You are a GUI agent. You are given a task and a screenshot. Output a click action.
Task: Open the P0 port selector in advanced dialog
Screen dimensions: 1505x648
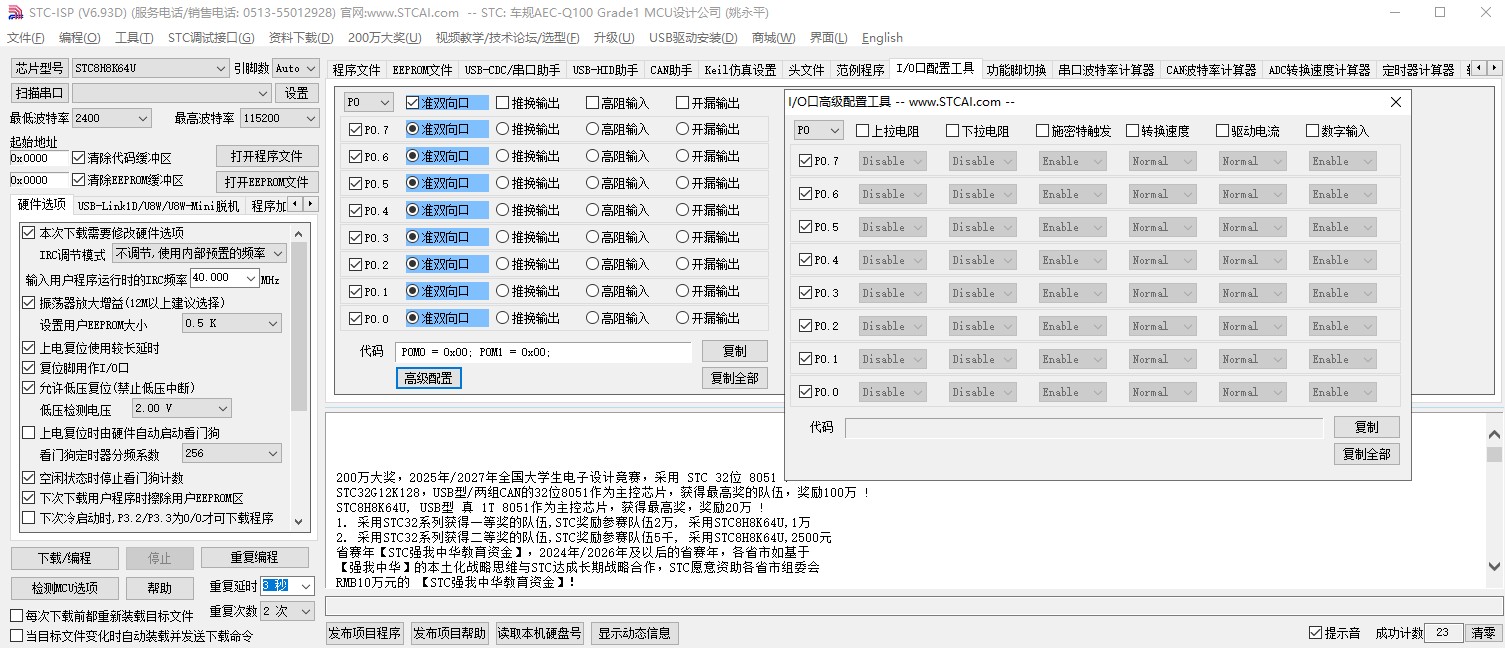819,131
